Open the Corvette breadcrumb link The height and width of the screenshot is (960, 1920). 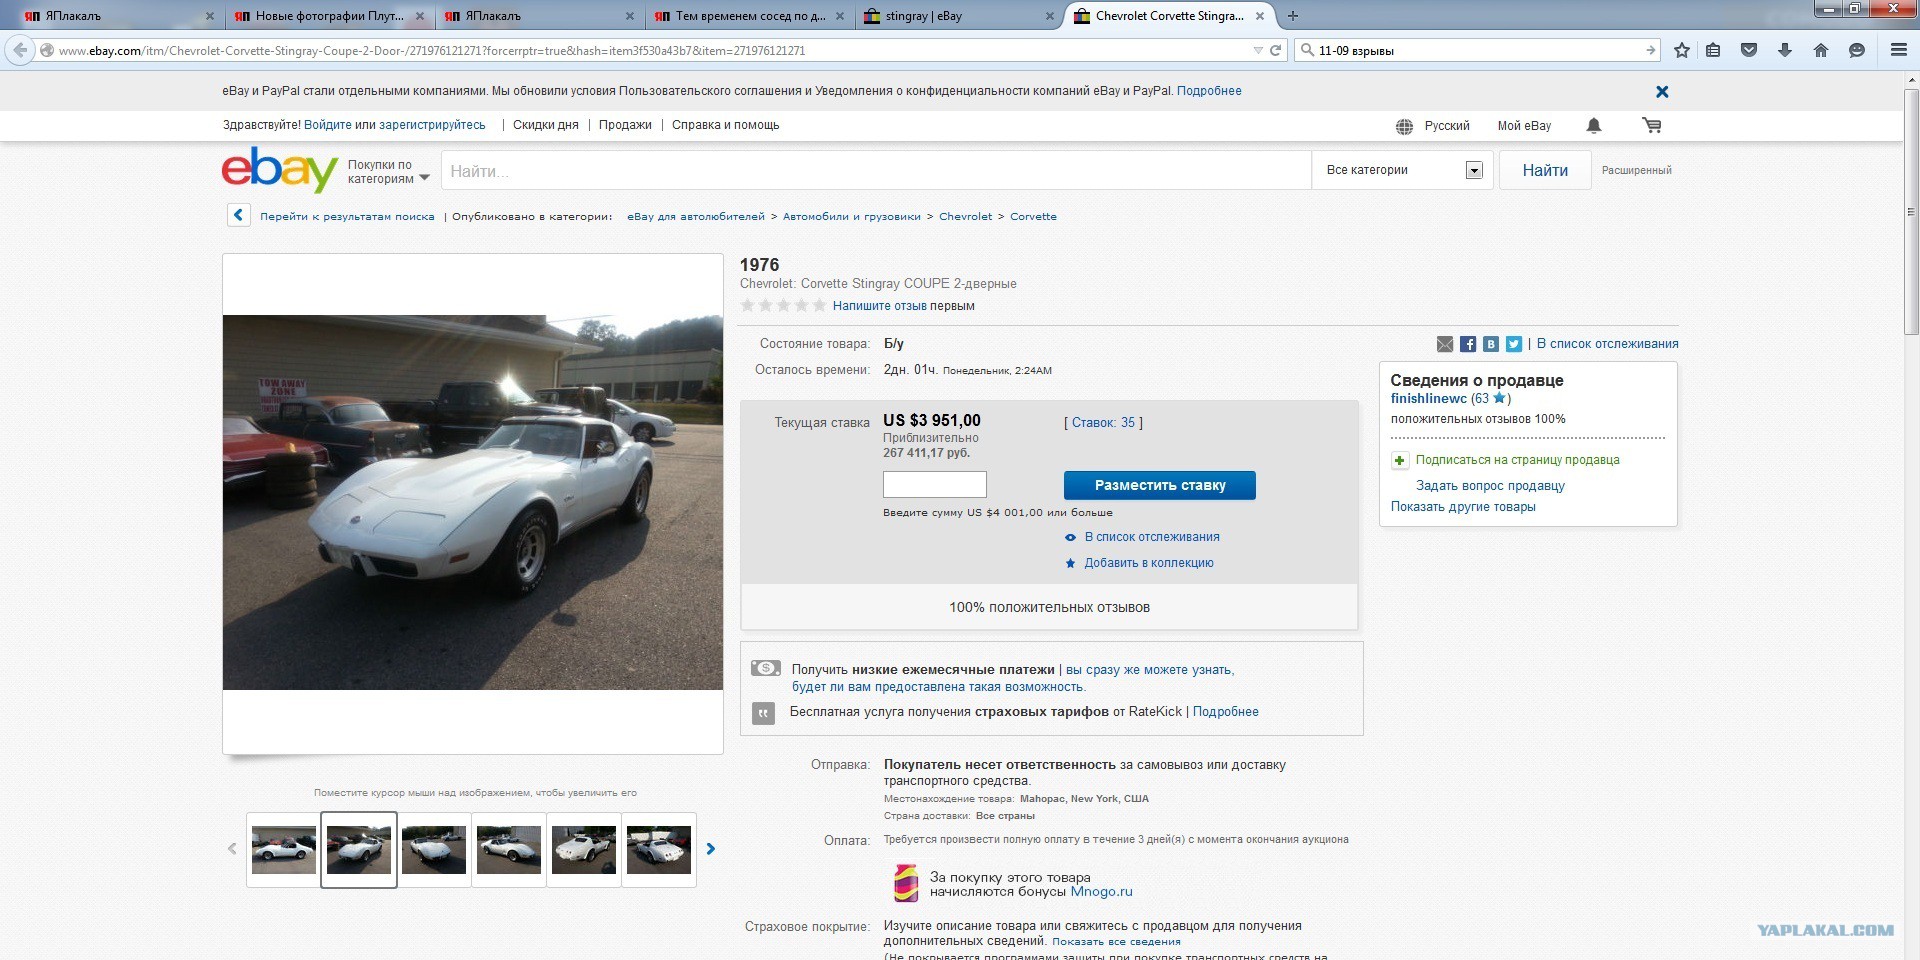[1033, 216]
